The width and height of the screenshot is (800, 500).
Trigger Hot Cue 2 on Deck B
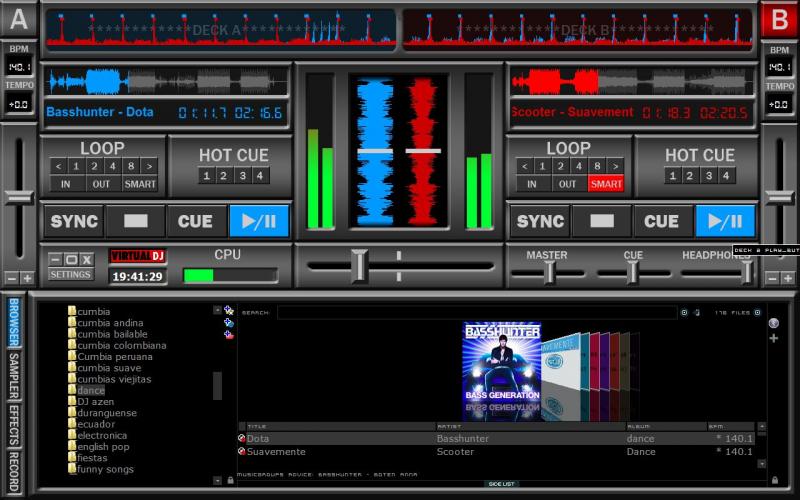click(x=690, y=176)
